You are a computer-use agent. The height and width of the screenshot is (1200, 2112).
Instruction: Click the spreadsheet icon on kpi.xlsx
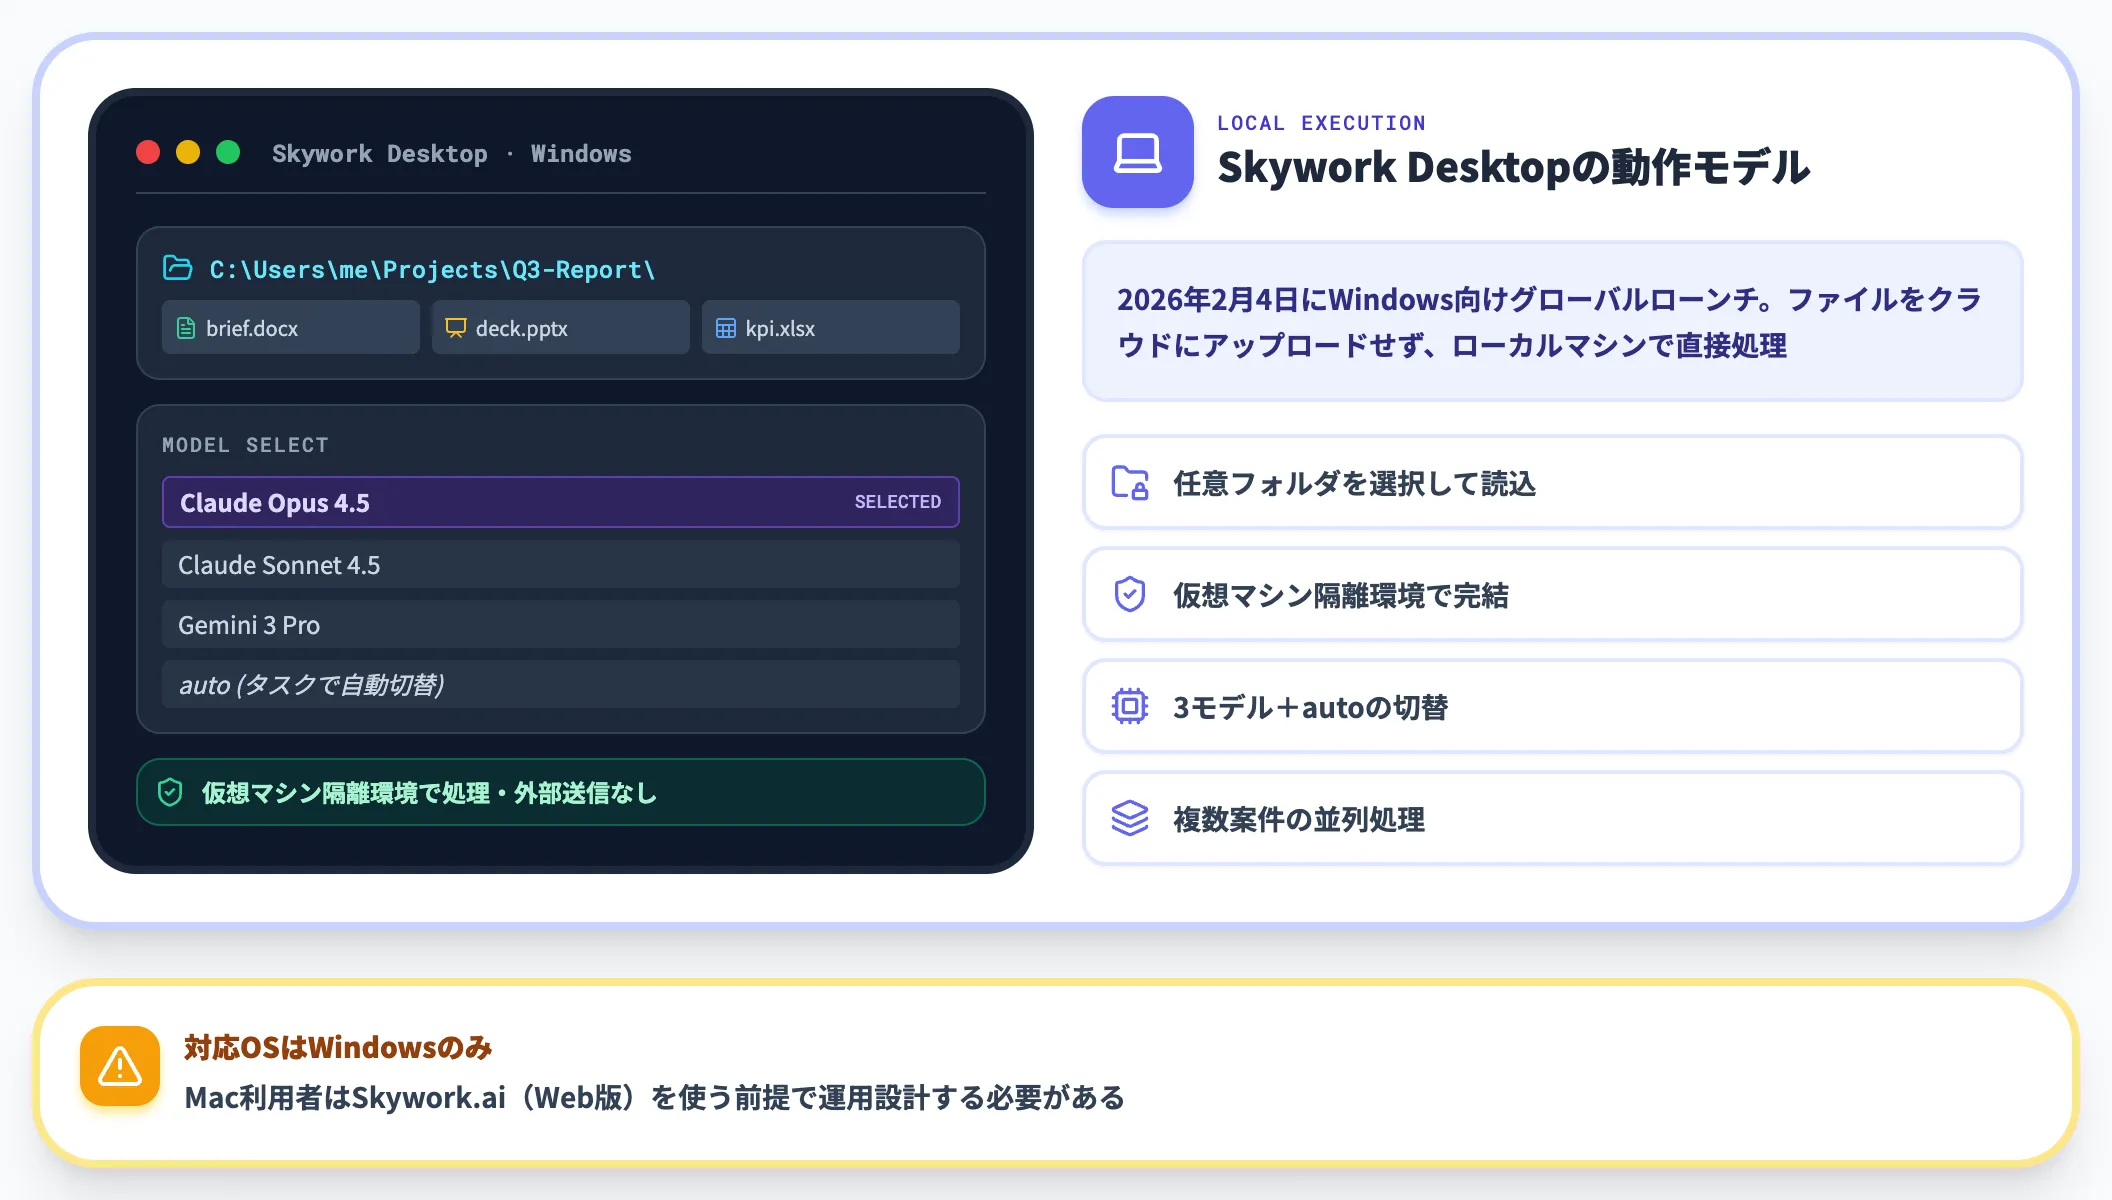click(x=726, y=328)
